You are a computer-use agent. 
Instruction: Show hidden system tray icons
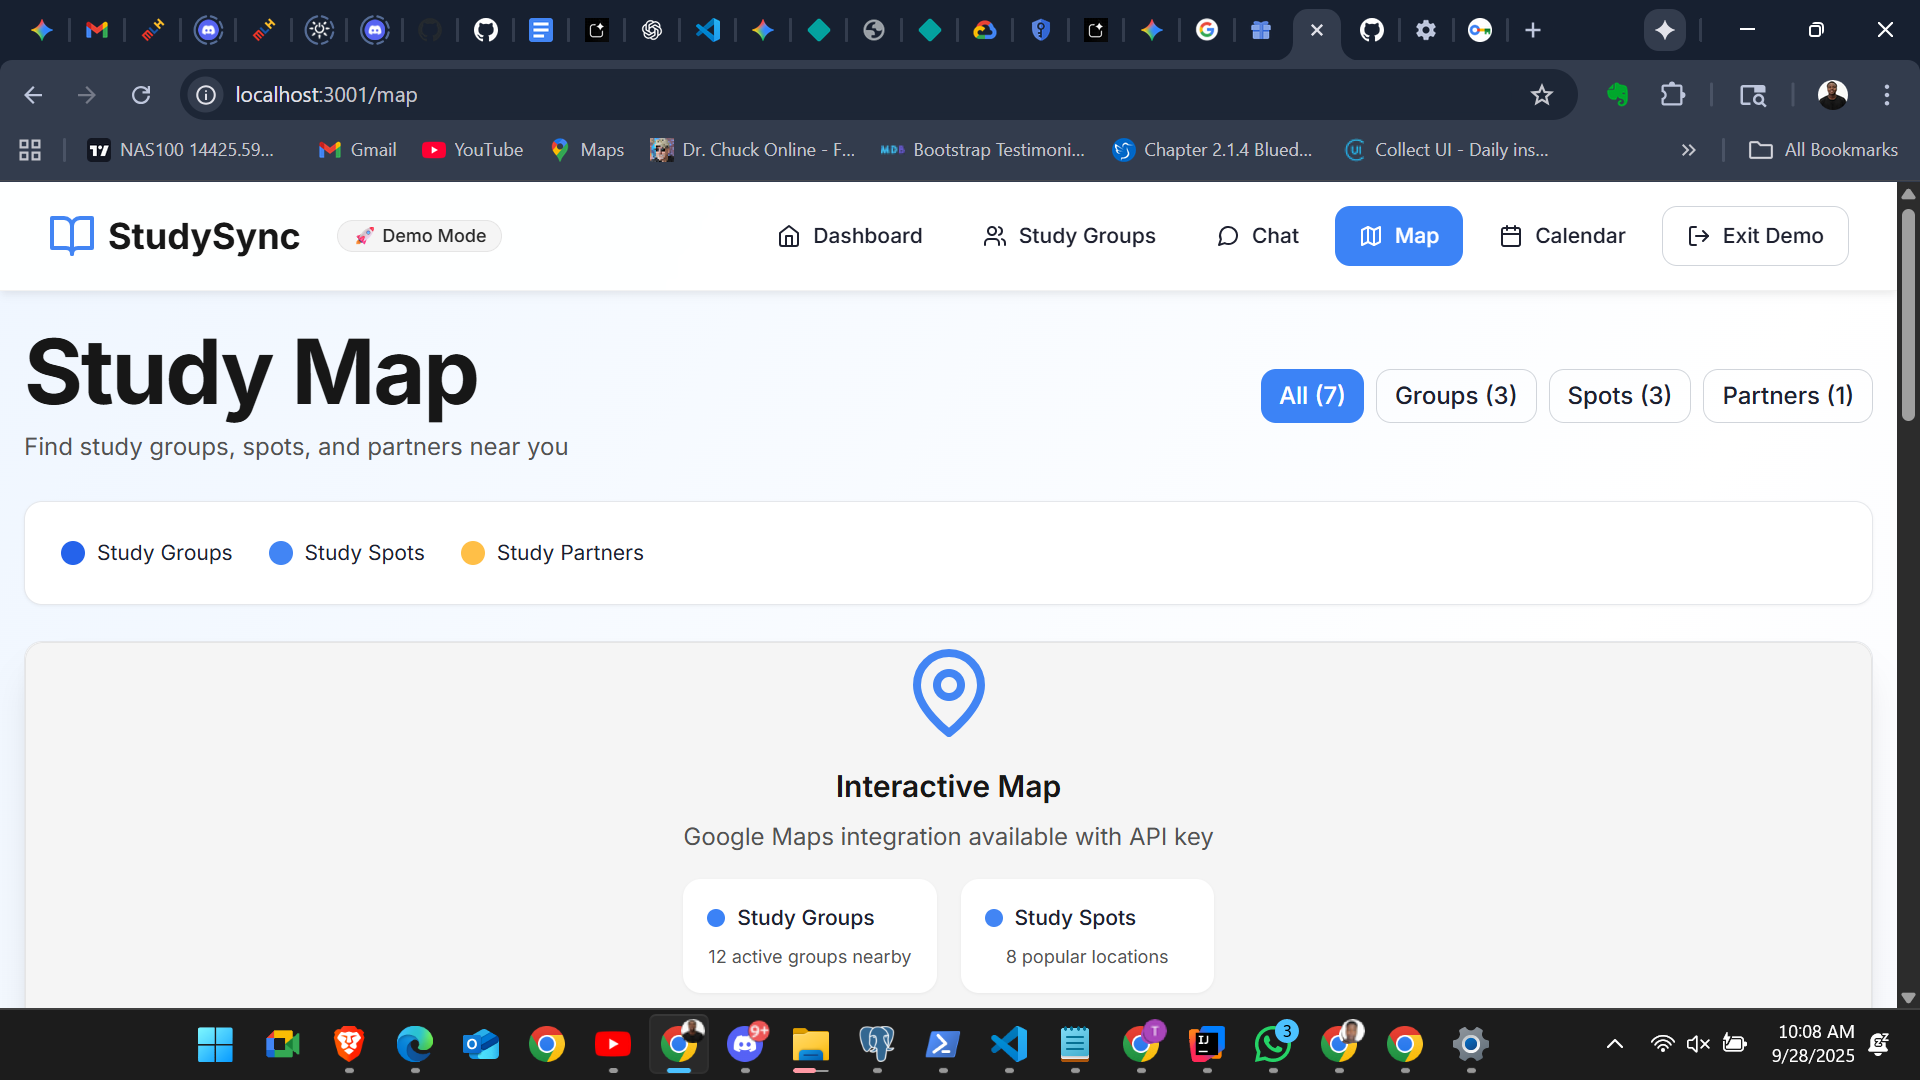[x=1614, y=1044]
